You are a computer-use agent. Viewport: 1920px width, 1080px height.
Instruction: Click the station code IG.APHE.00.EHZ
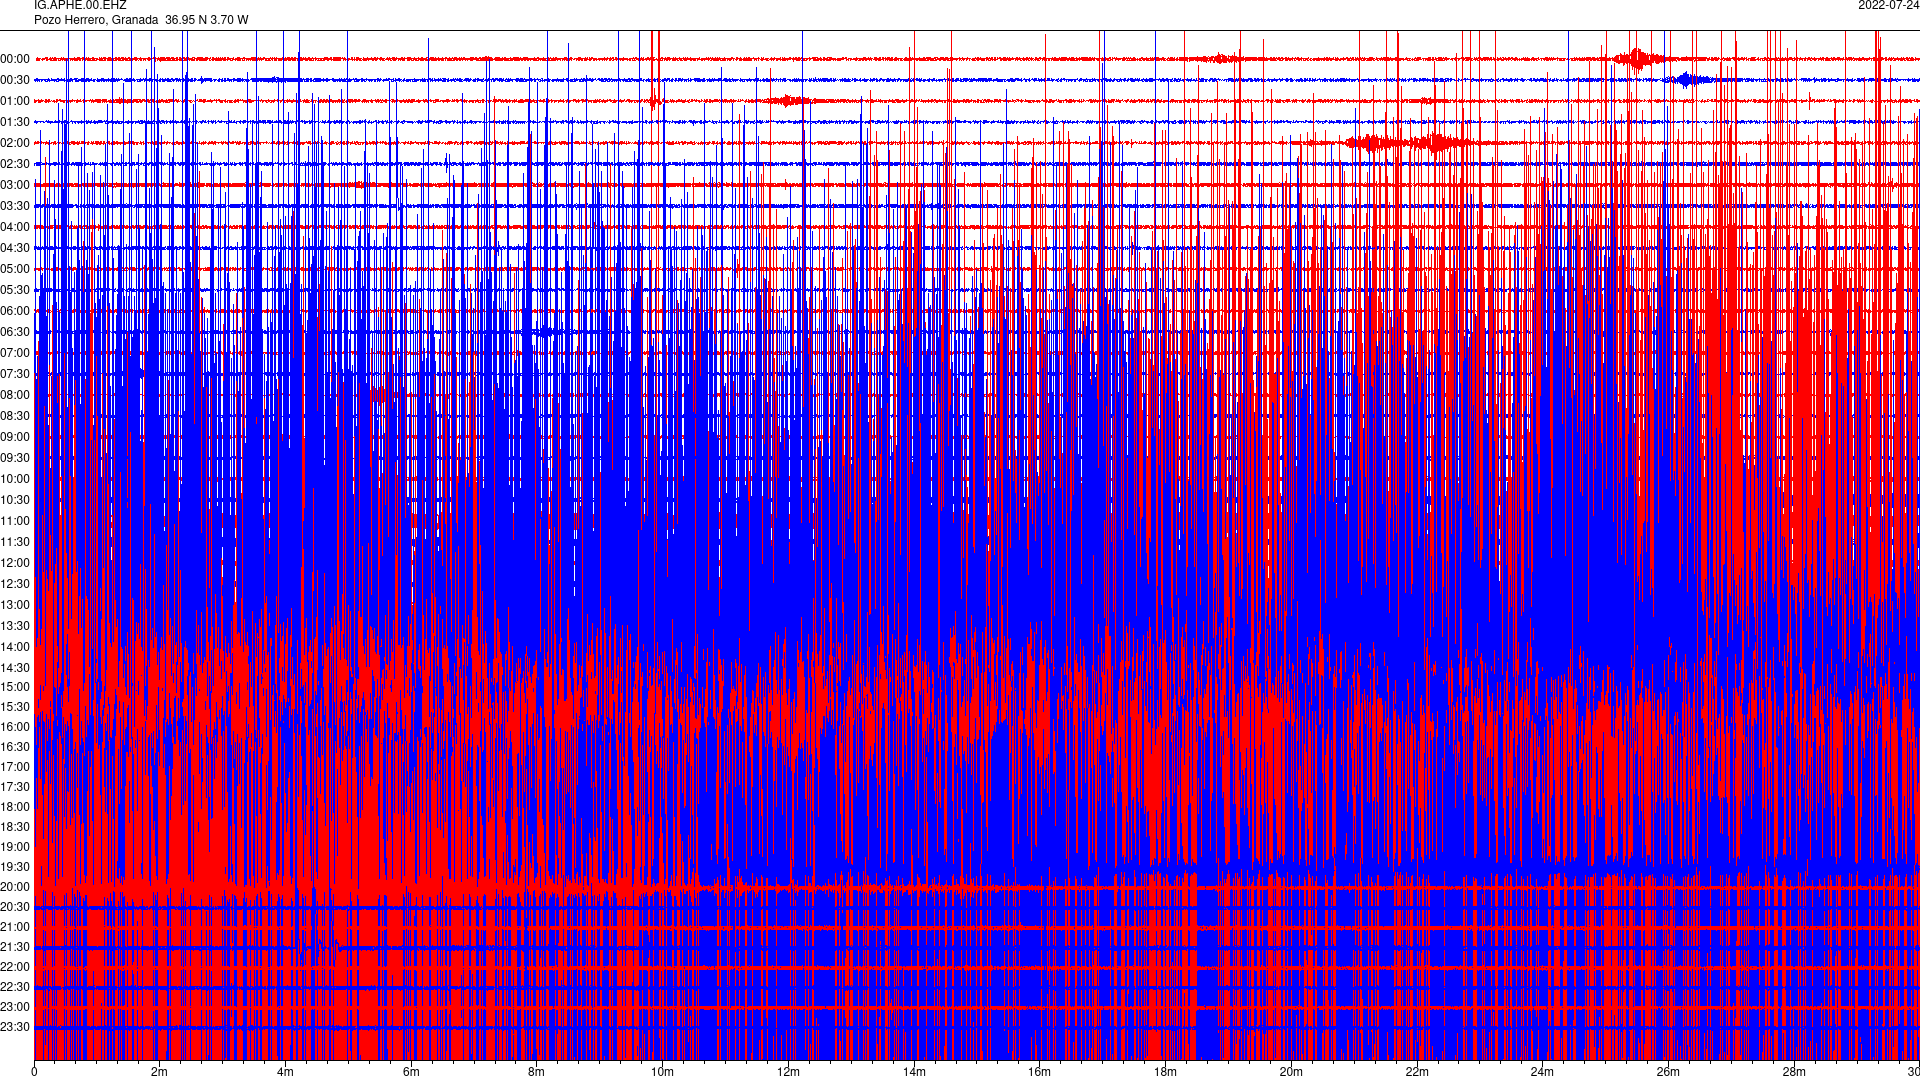click(x=80, y=5)
